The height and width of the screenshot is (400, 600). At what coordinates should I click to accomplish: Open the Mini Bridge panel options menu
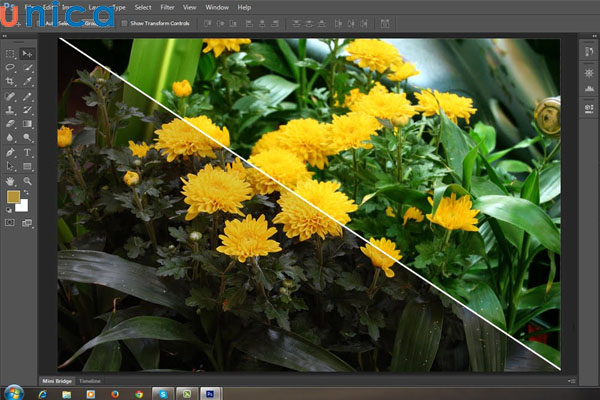pos(571,381)
